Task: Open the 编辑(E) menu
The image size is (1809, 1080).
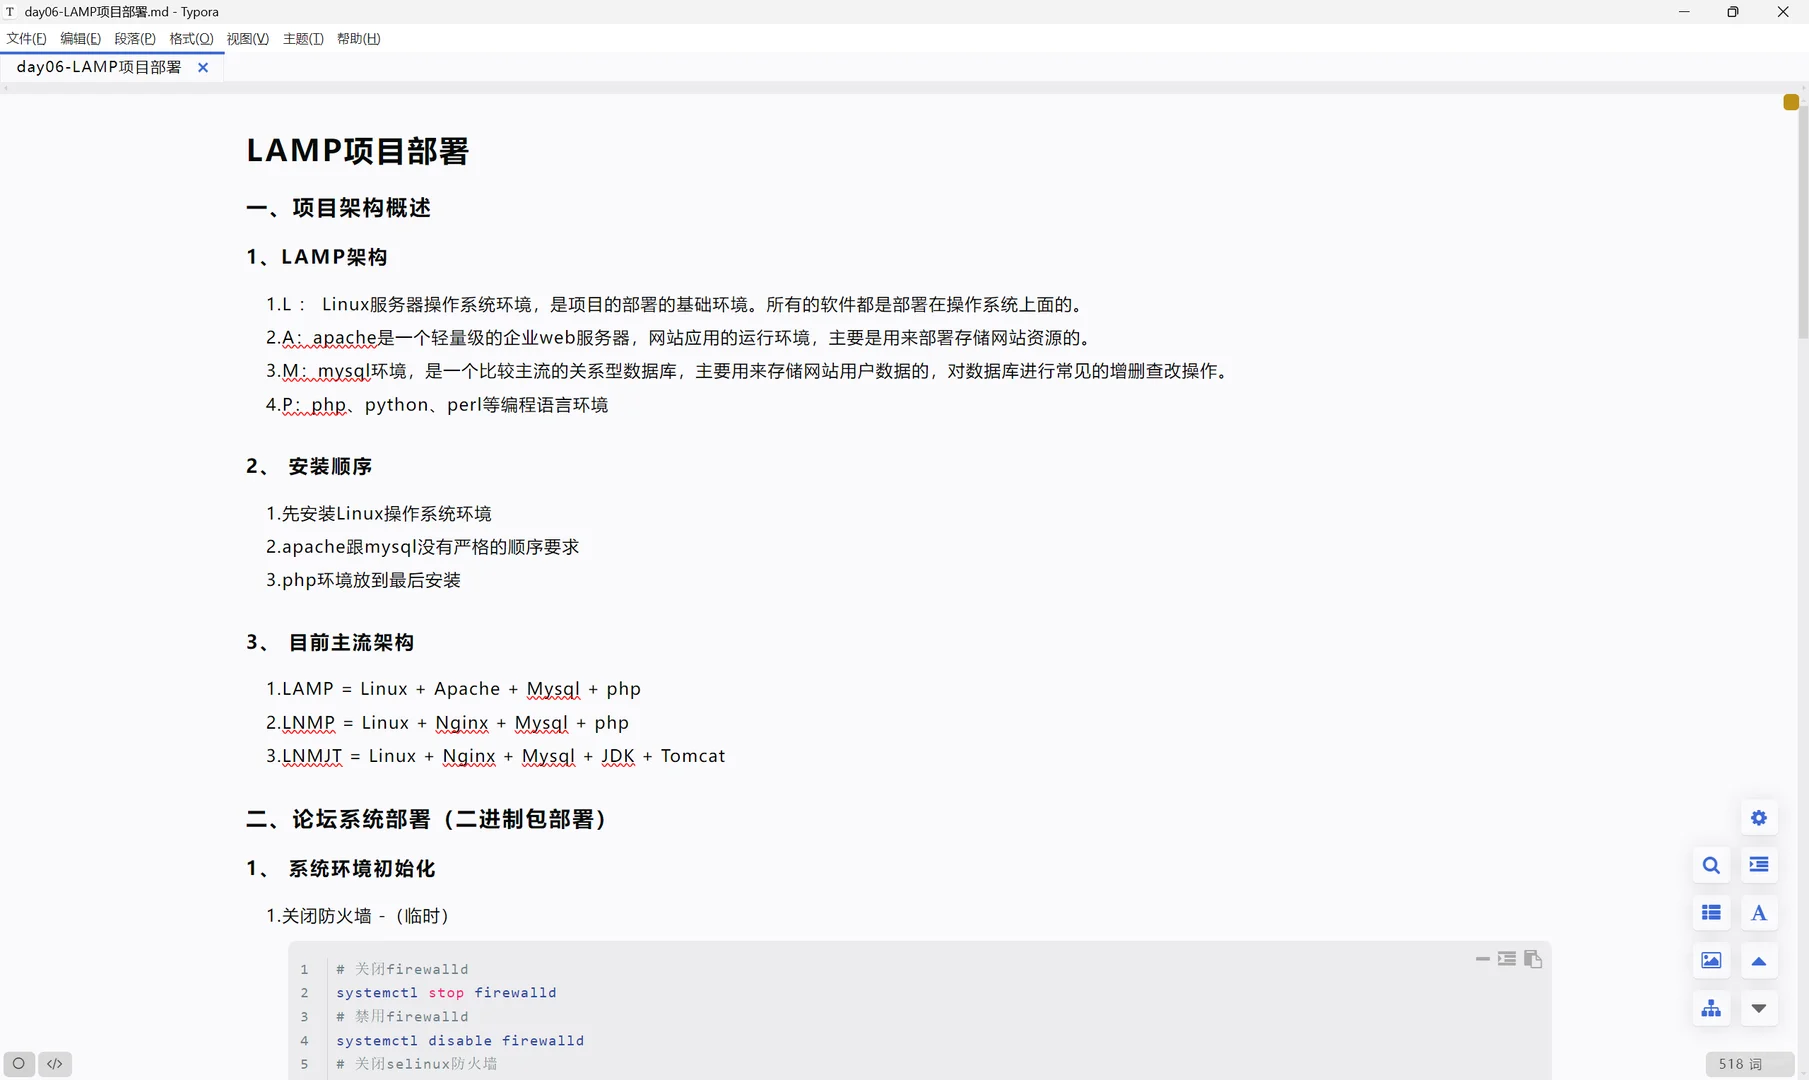Action: [x=81, y=39]
